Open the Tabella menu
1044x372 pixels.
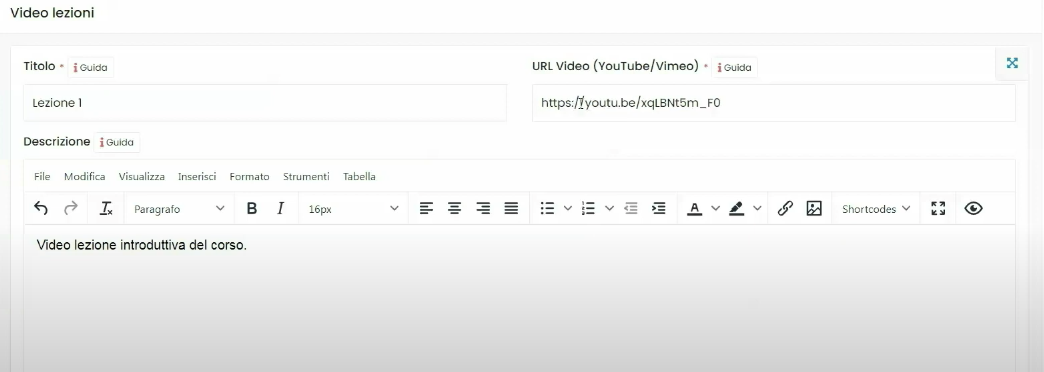pyautogui.click(x=360, y=177)
